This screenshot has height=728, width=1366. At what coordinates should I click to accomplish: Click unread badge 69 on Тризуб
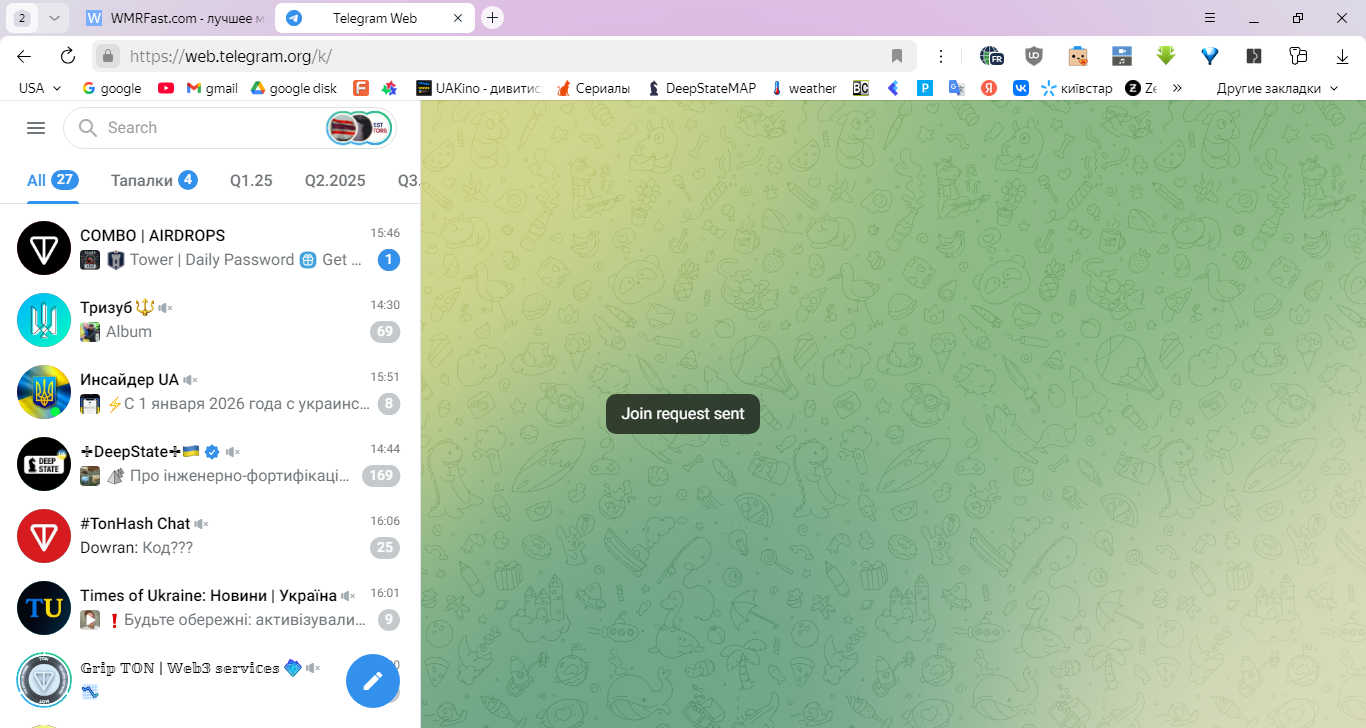pos(385,332)
